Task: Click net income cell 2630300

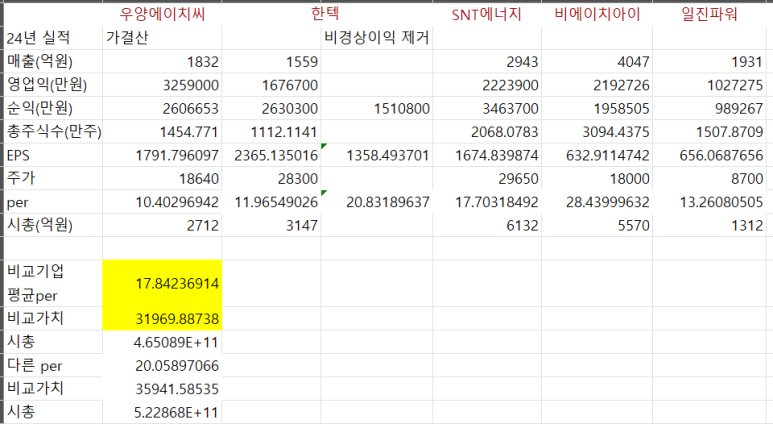Action: (271, 108)
